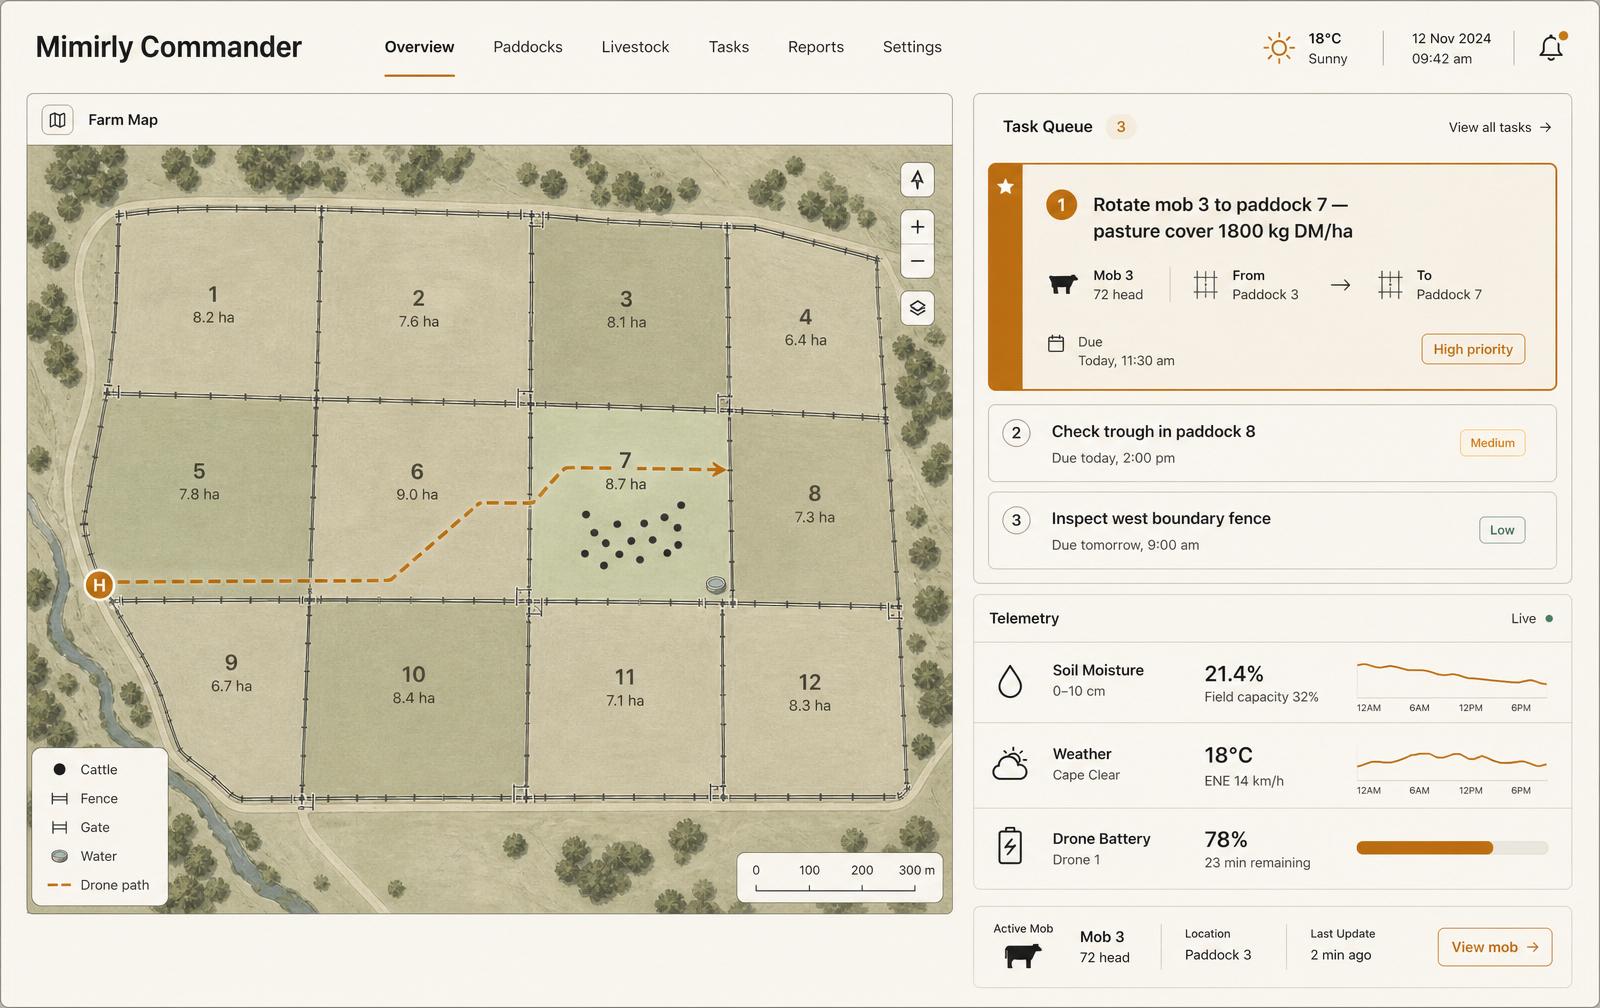Click the number 1 task badge
1600x1008 pixels.
1061,205
